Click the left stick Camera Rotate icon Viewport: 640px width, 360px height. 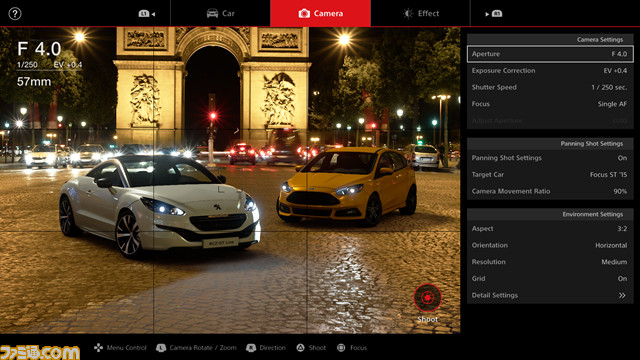coord(161,348)
